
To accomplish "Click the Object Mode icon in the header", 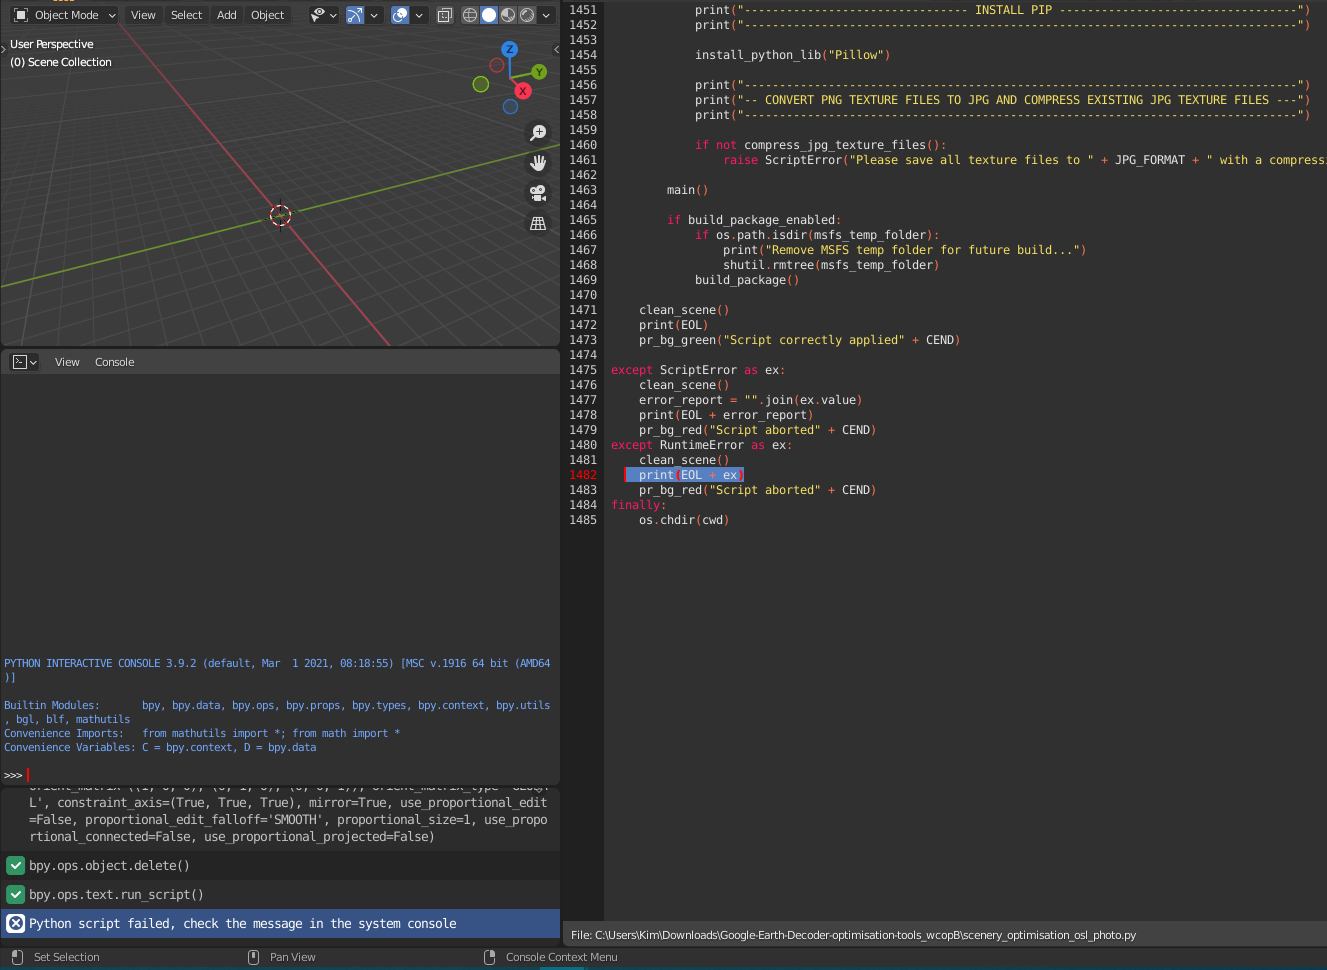I will coord(20,15).
